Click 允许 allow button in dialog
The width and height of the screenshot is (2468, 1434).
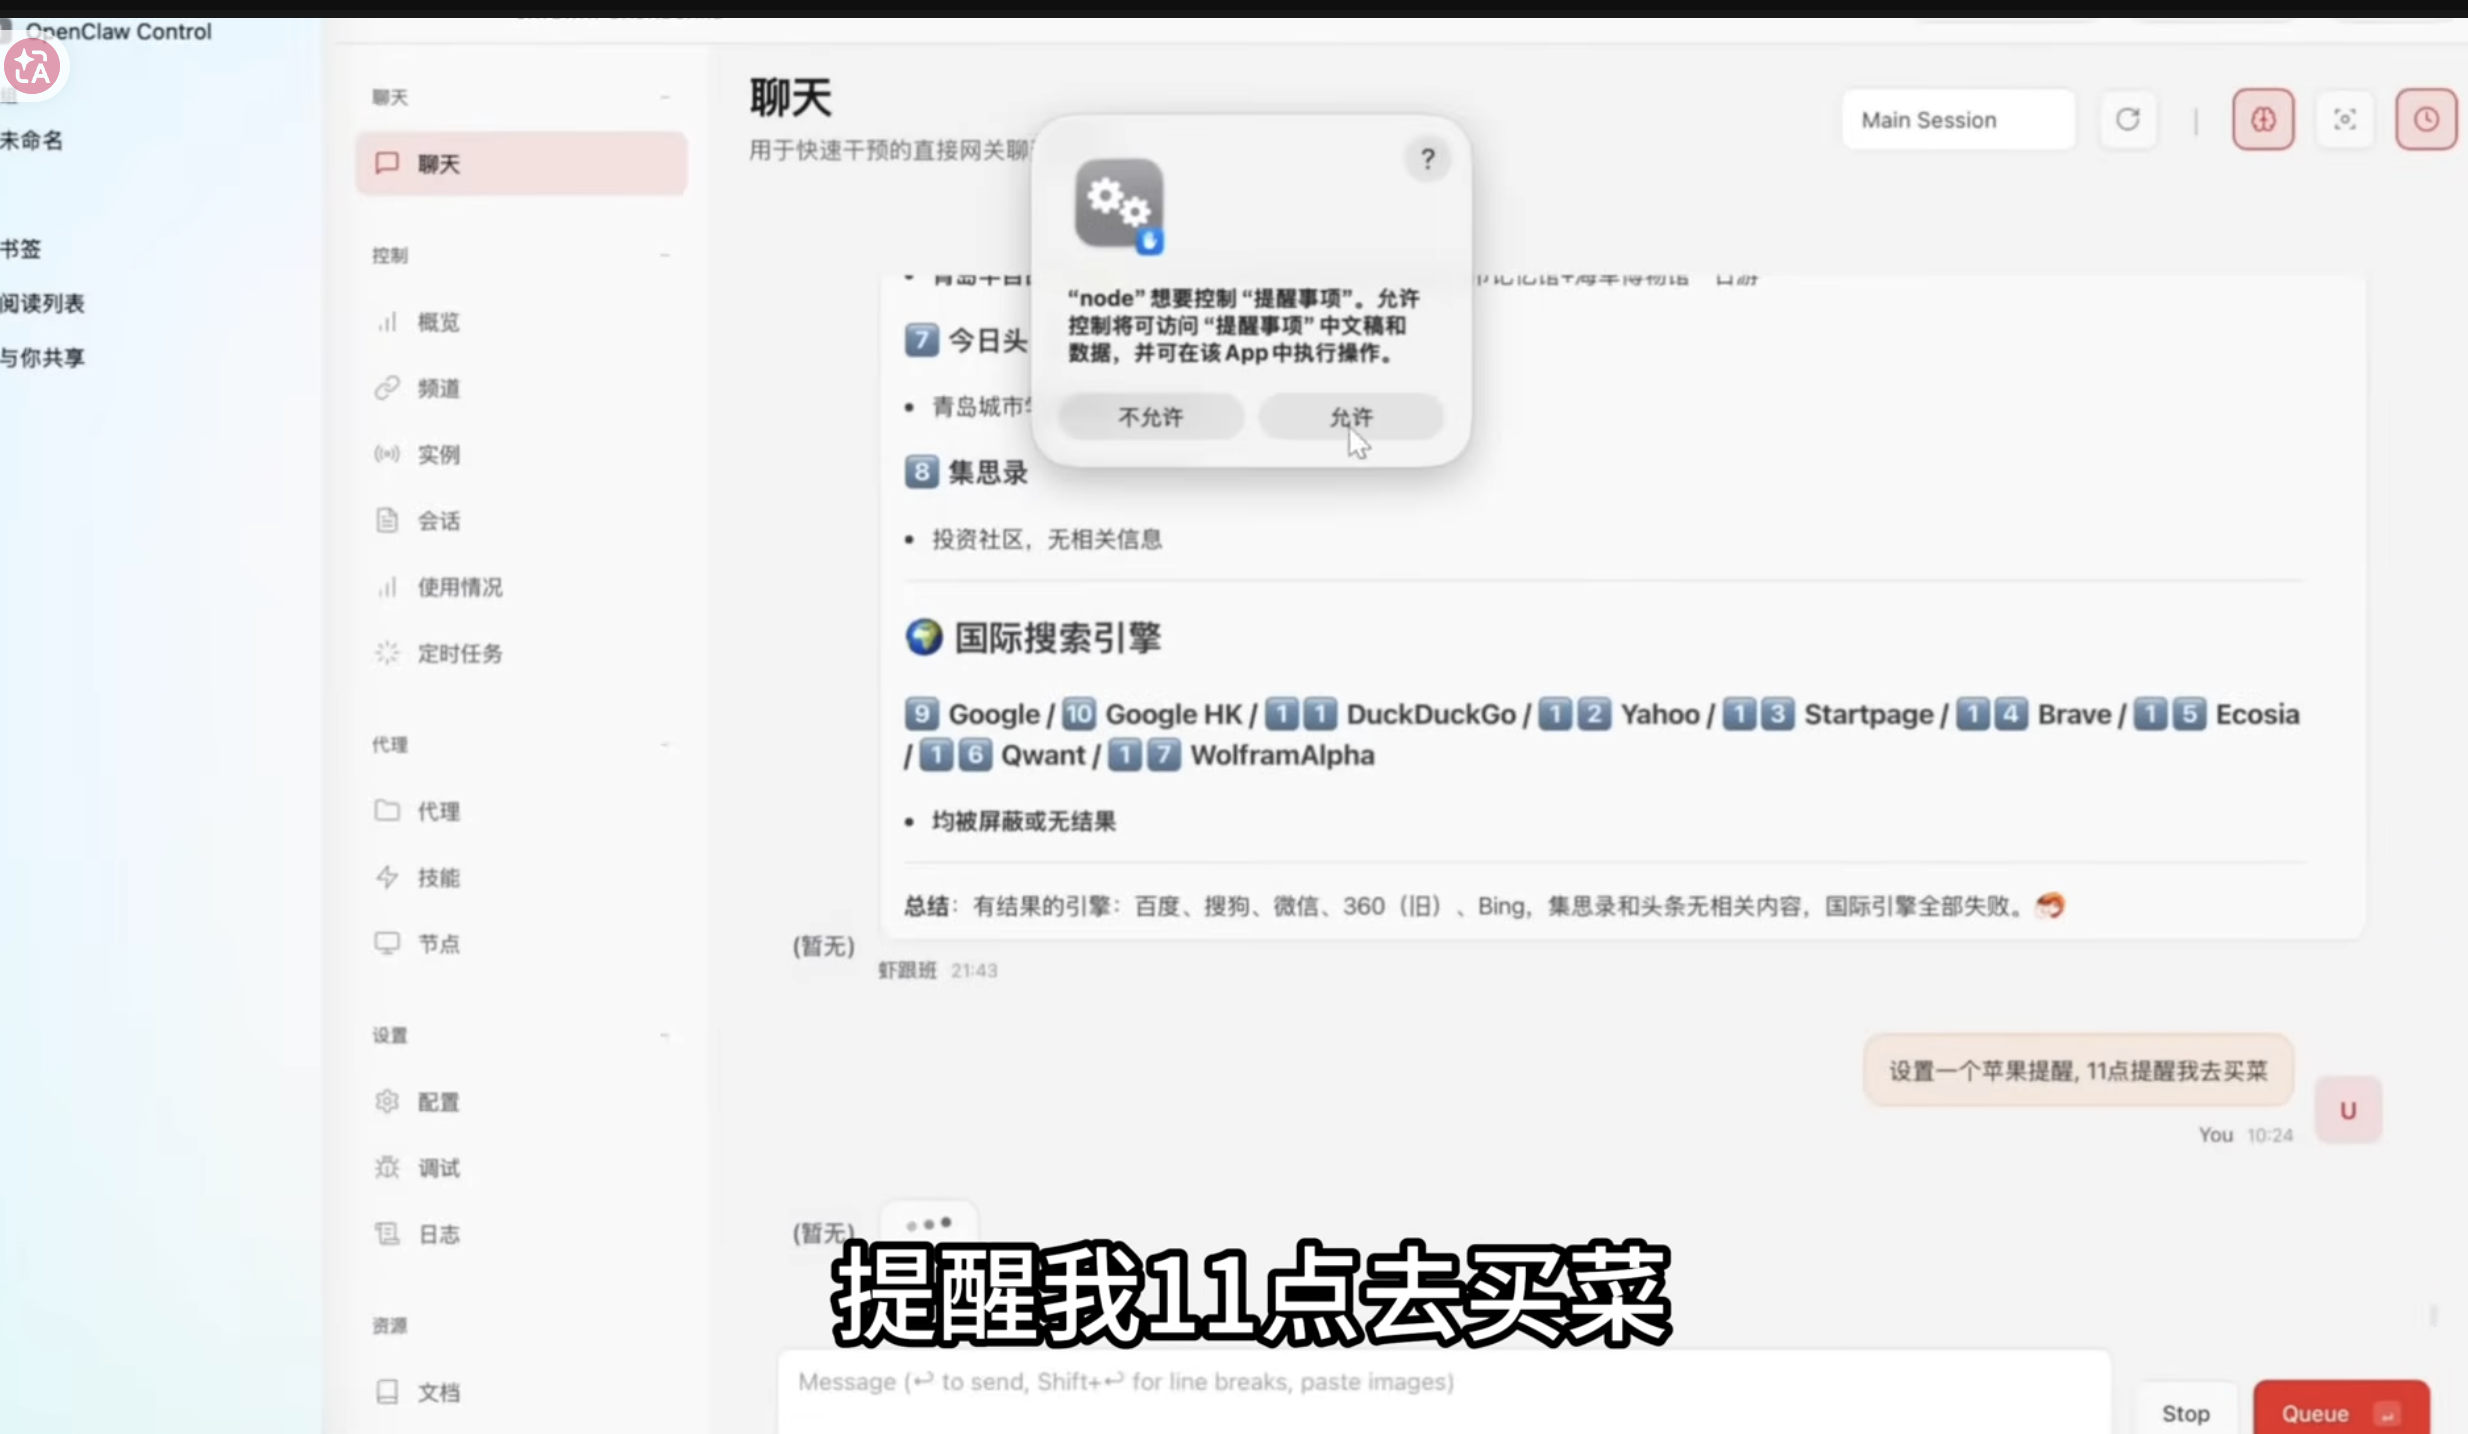(x=1350, y=417)
